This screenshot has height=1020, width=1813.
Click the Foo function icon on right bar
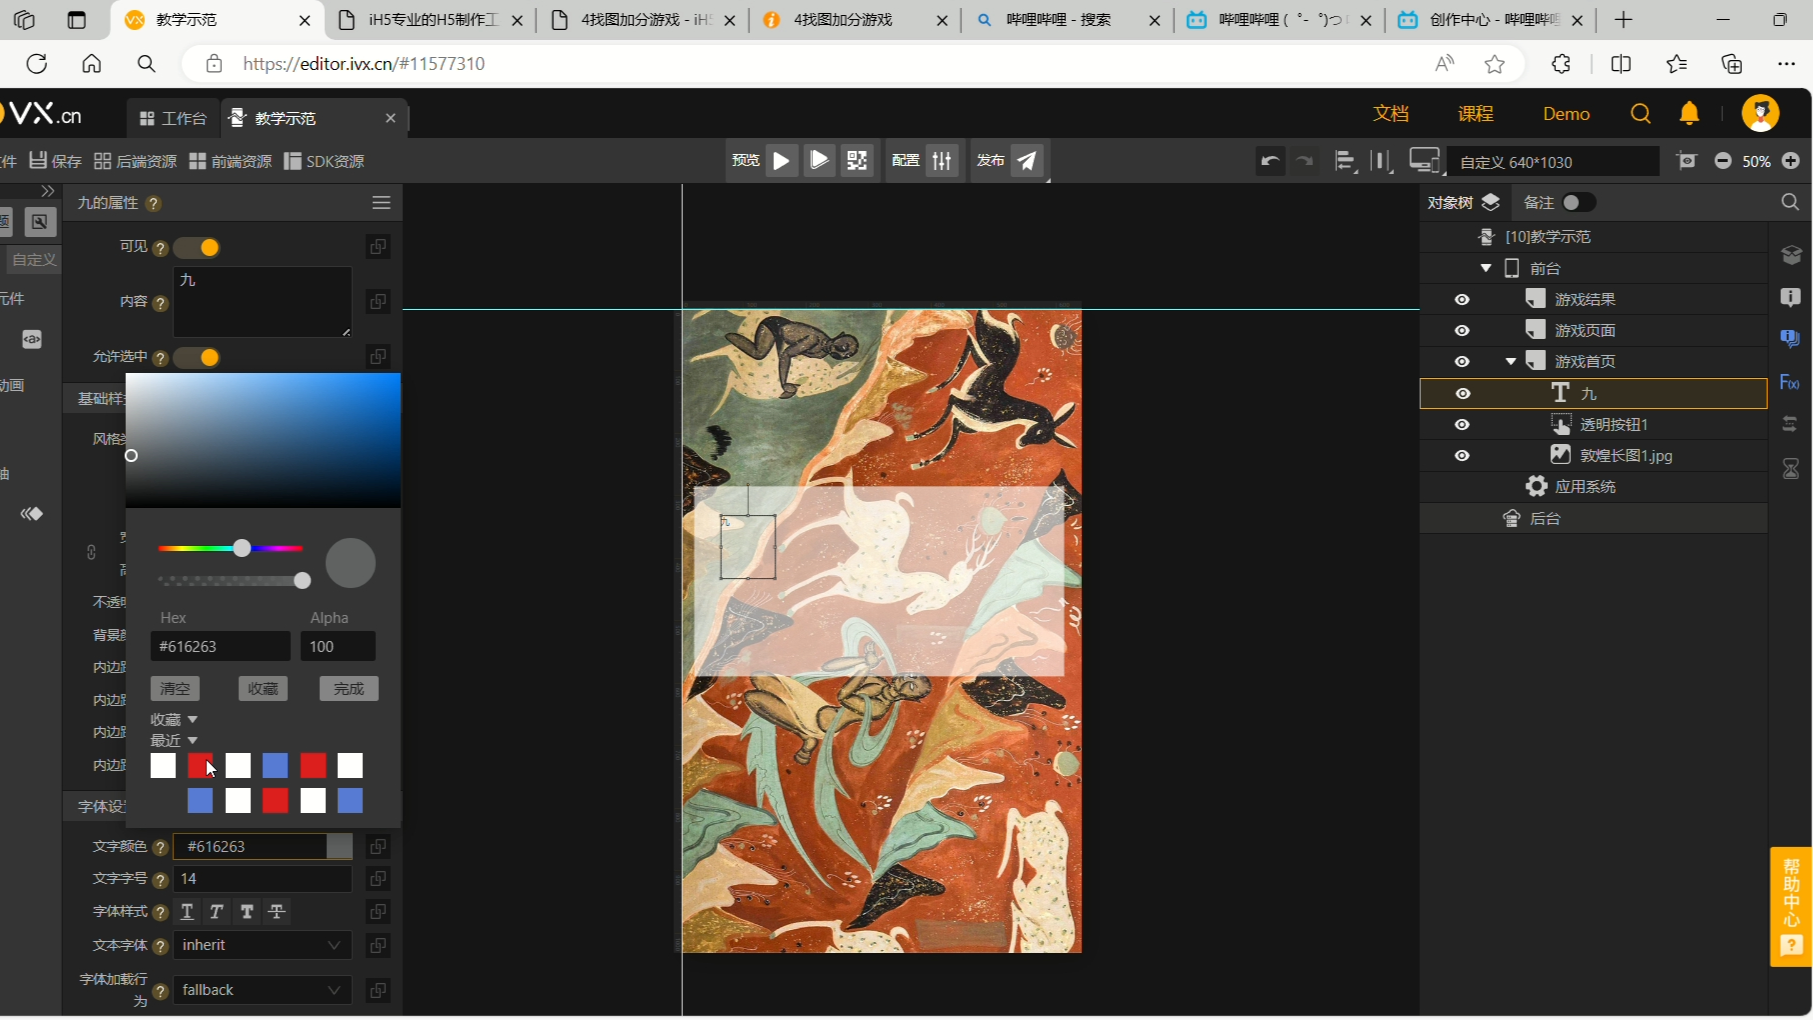pos(1790,382)
